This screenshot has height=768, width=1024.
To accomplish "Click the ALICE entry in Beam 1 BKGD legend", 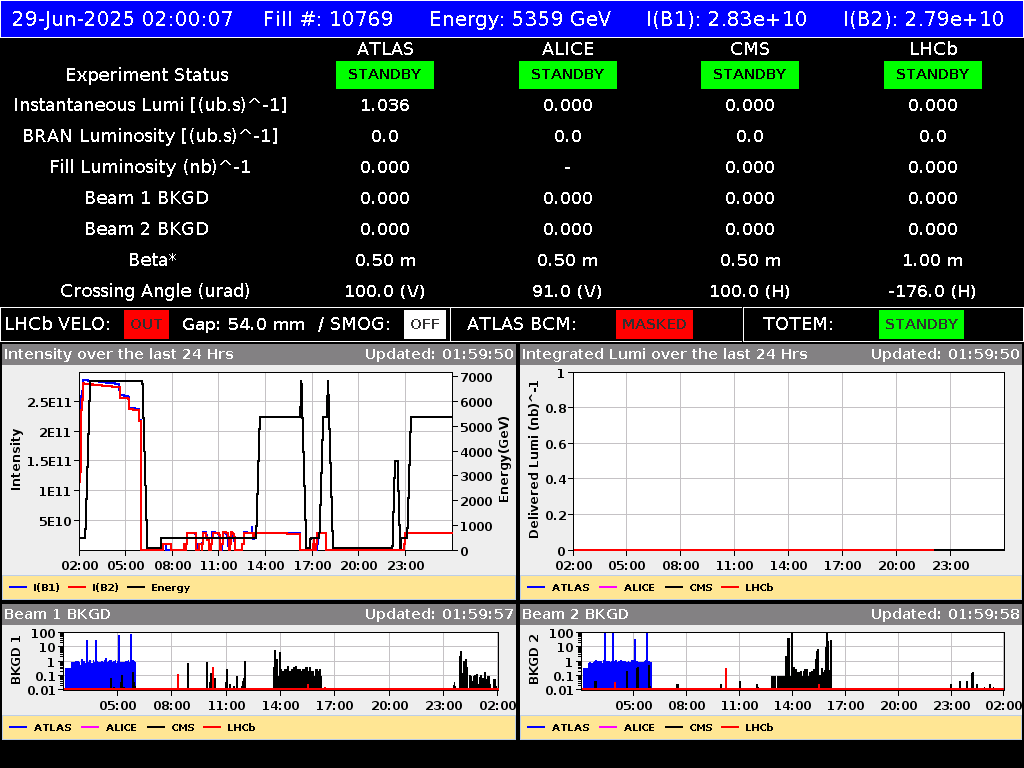I will click(107, 728).
